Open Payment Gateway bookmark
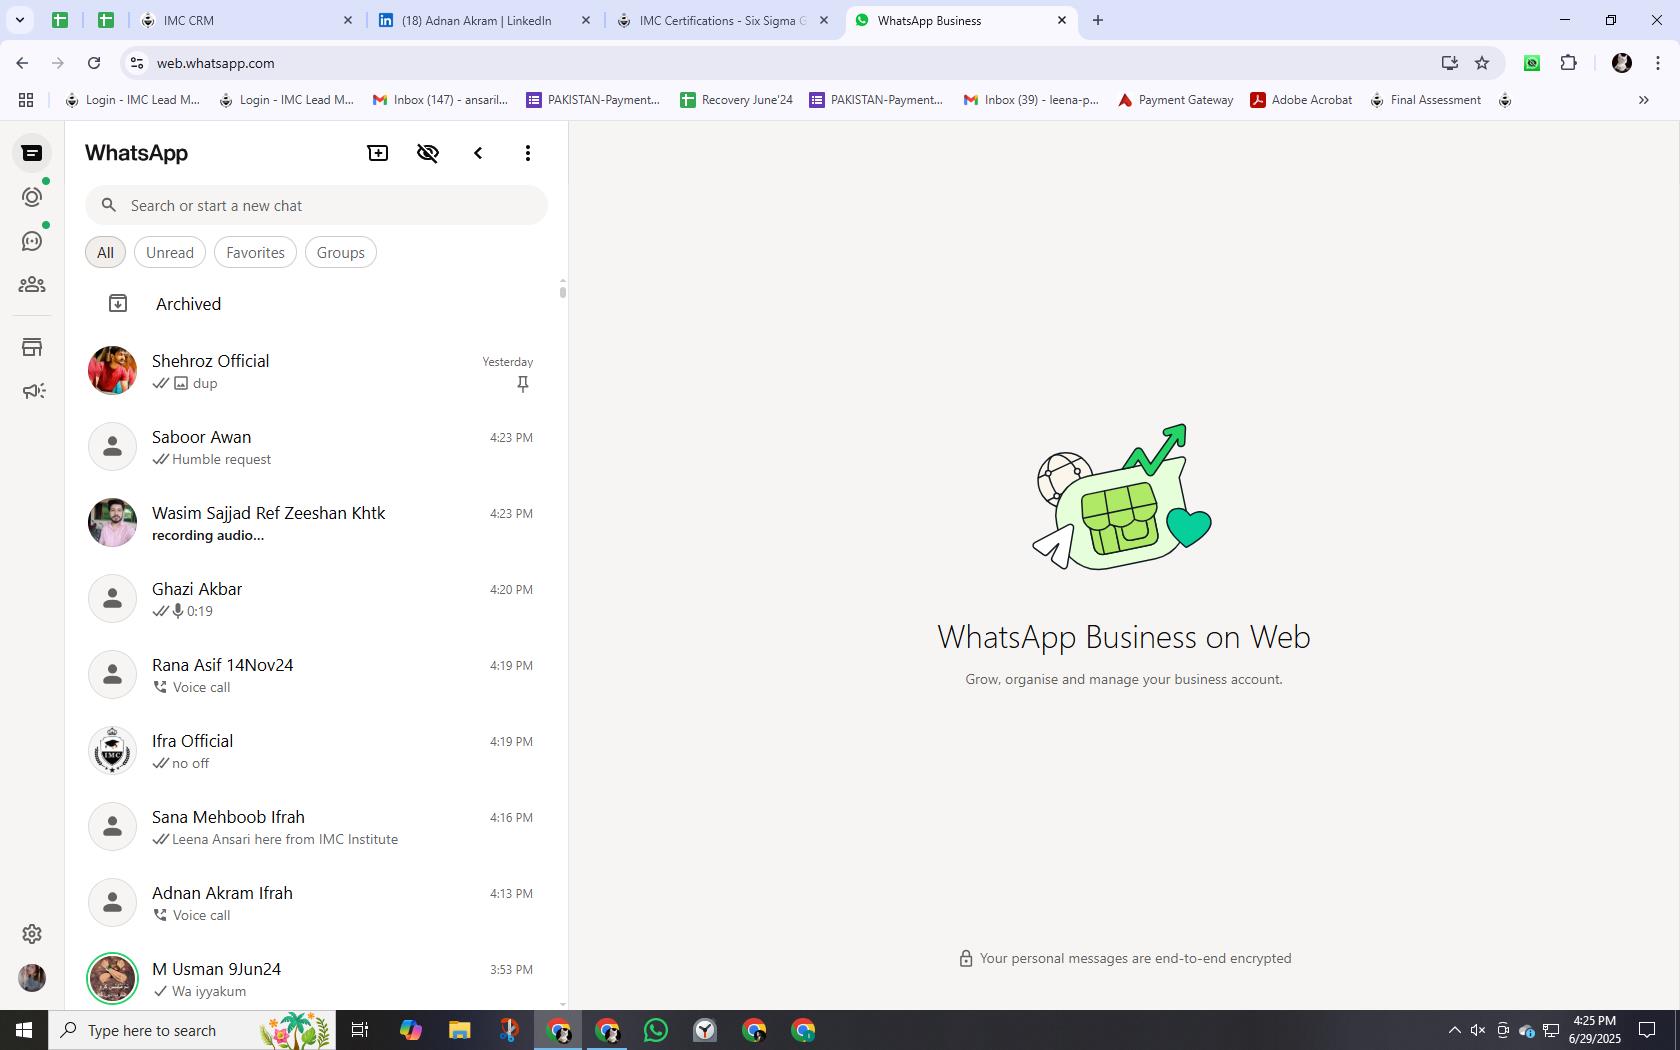This screenshot has height=1050, width=1680. coord(1175,100)
